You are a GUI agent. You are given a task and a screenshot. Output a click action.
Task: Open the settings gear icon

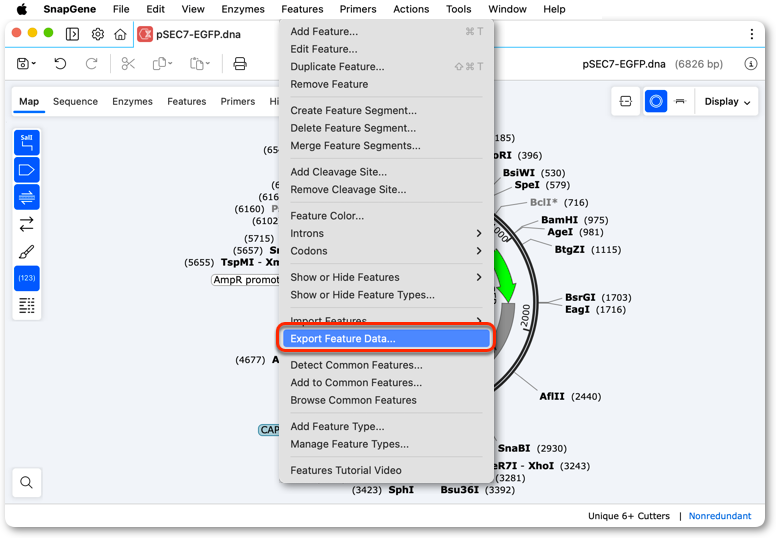click(x=98, y=34)
